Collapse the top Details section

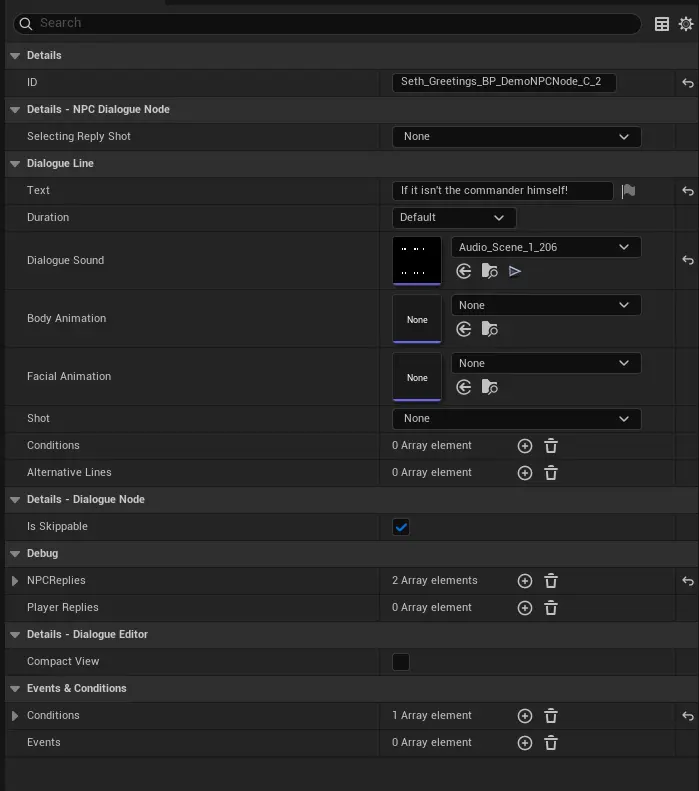click(x=15, y=56)
